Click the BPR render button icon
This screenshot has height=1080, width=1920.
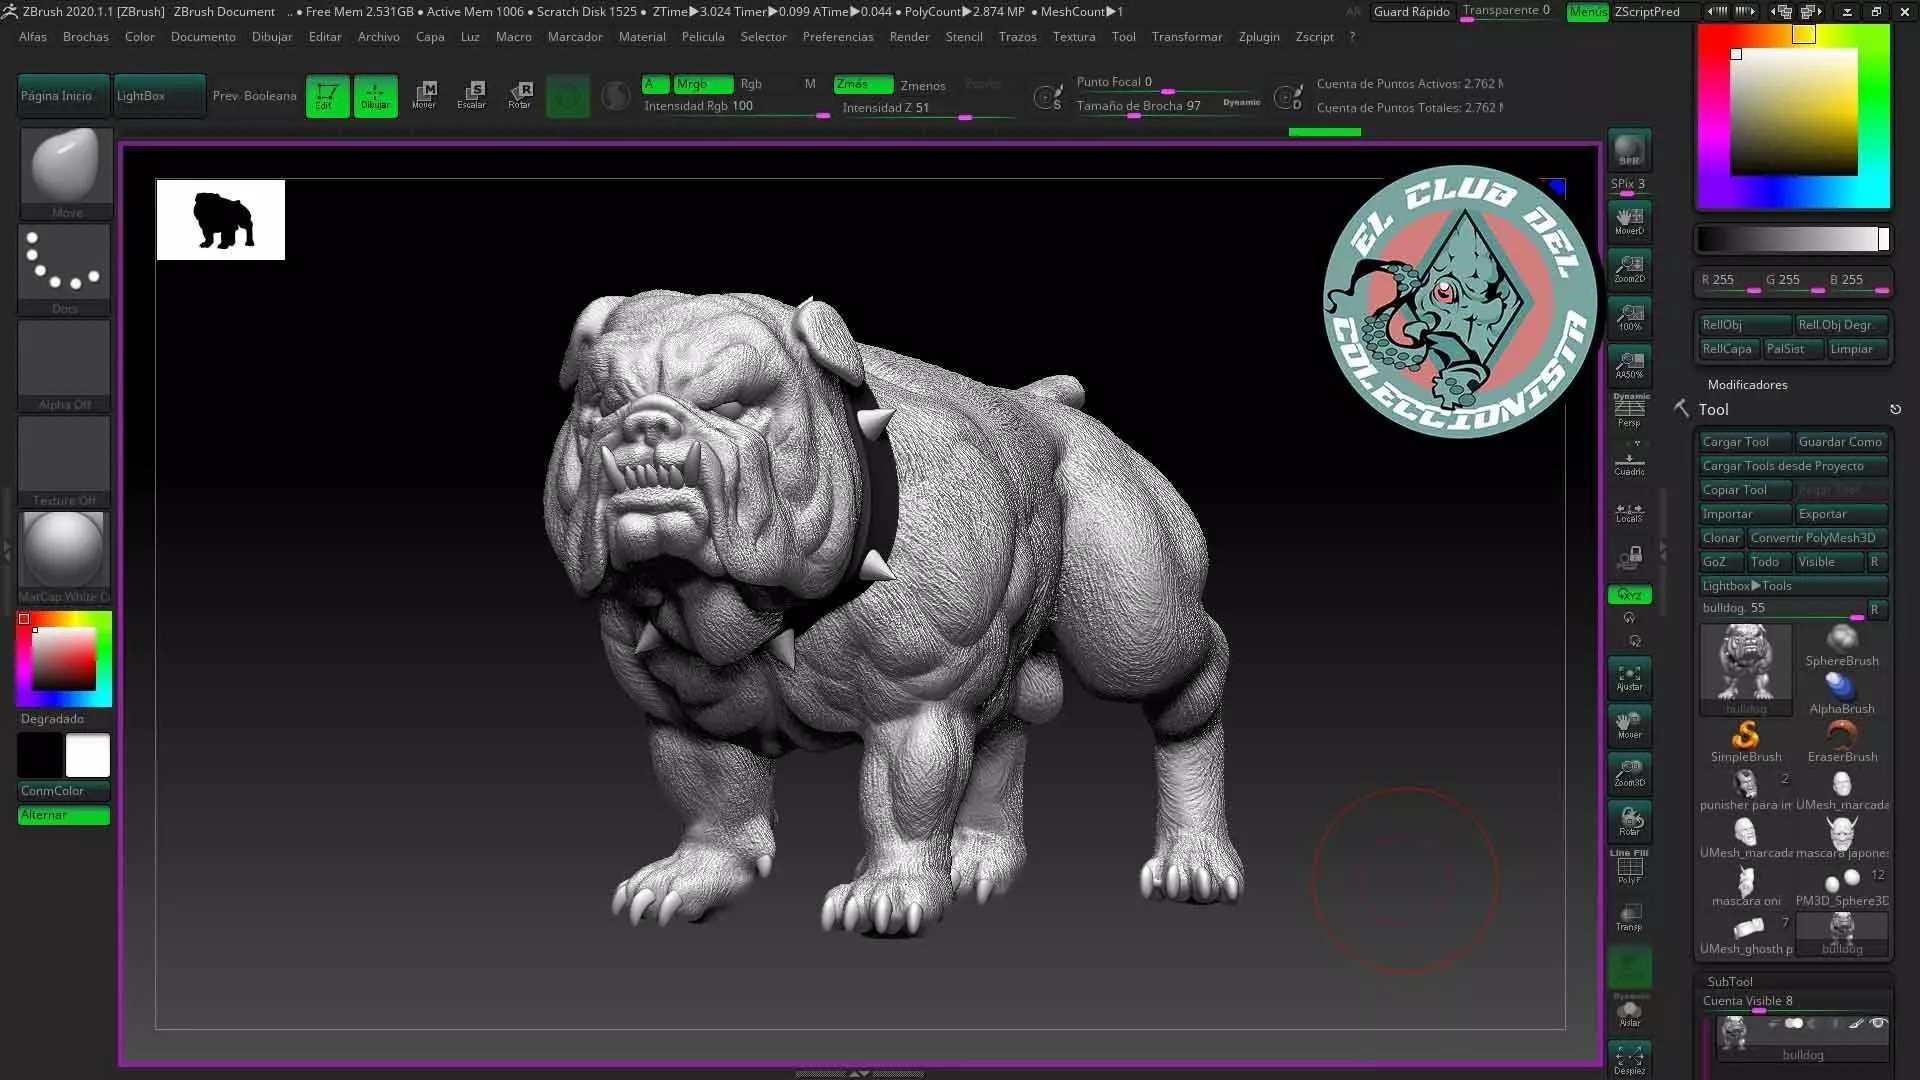[1629, 150]
